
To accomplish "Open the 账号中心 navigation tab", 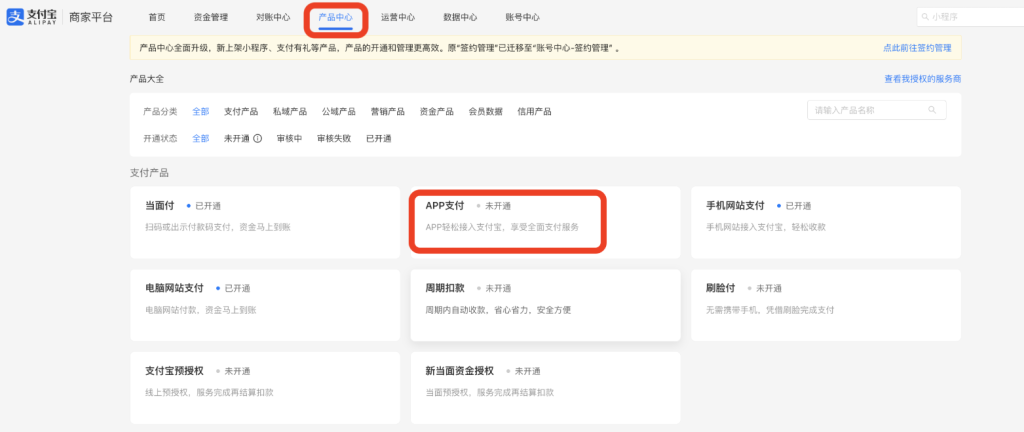I will [x=522, y=17].
